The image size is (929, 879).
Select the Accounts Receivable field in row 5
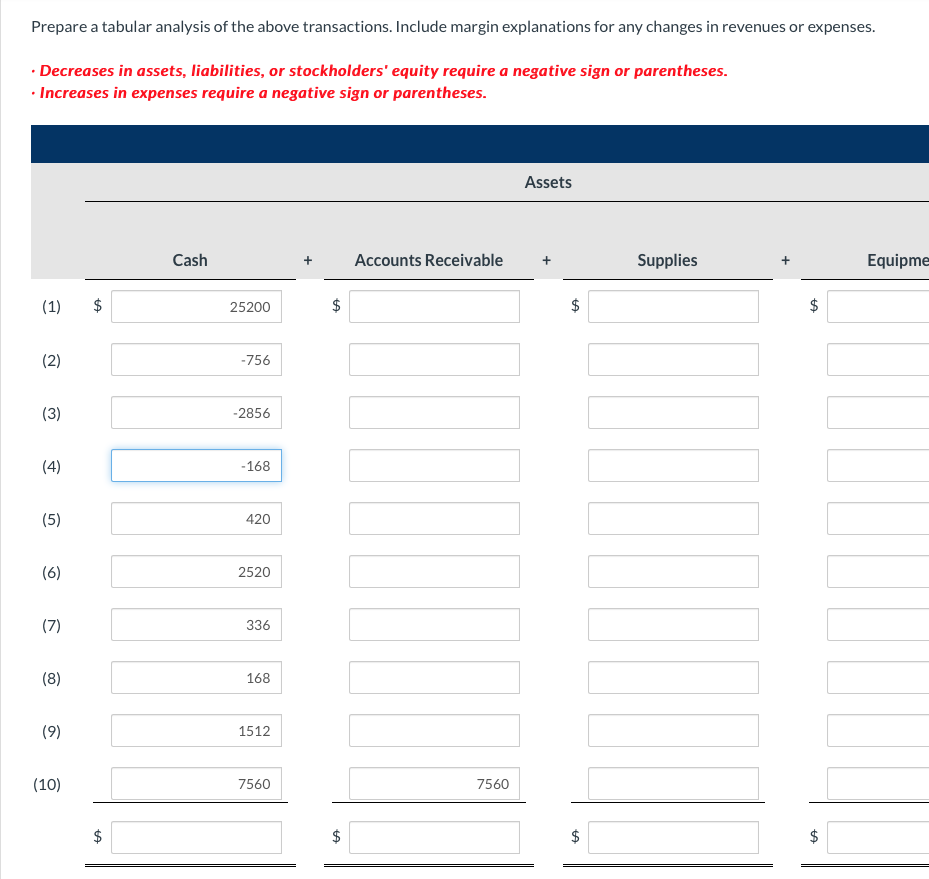point(434,518)
